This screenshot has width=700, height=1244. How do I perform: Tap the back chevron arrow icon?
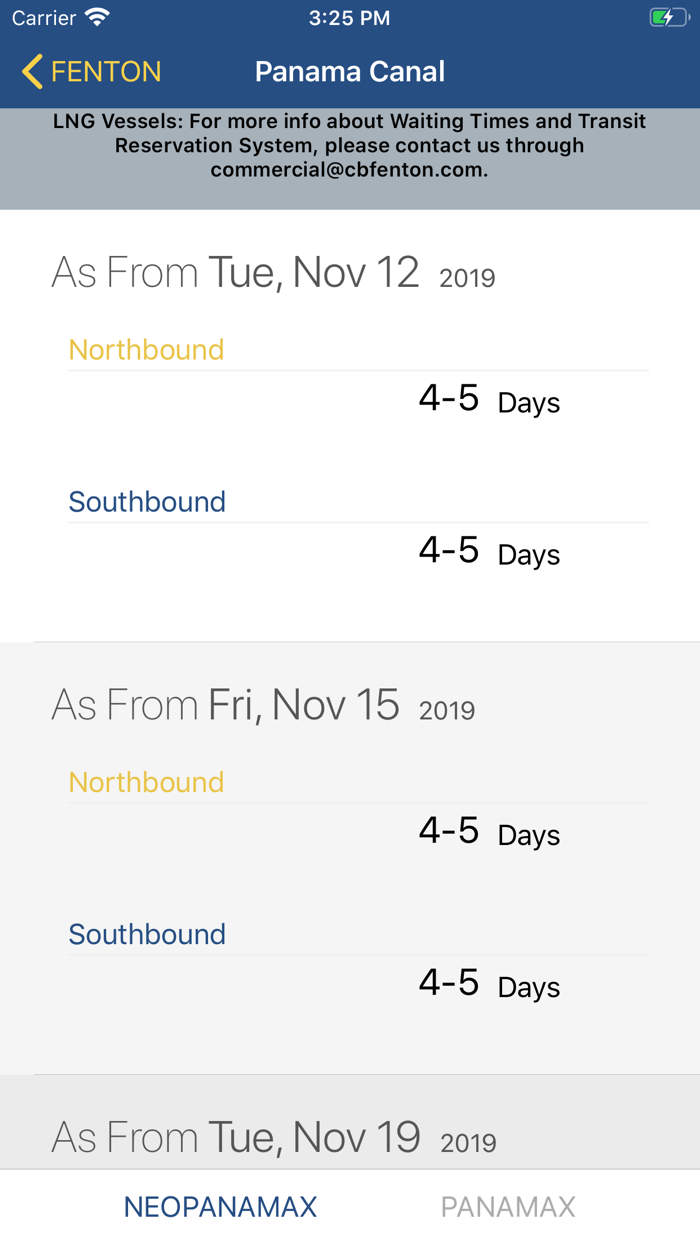(32, 72)
